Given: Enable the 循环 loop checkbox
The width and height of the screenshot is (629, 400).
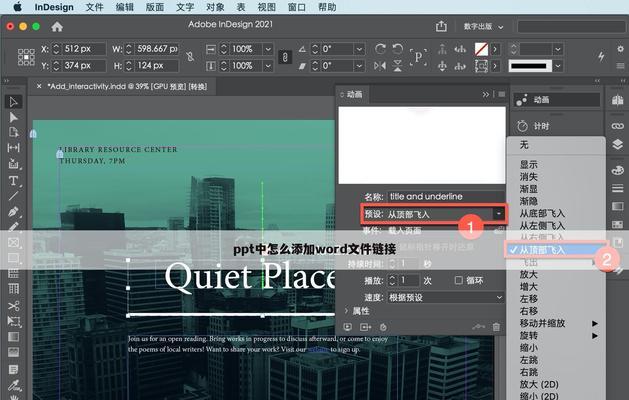Looking at the screenshot, I should 459,280.
